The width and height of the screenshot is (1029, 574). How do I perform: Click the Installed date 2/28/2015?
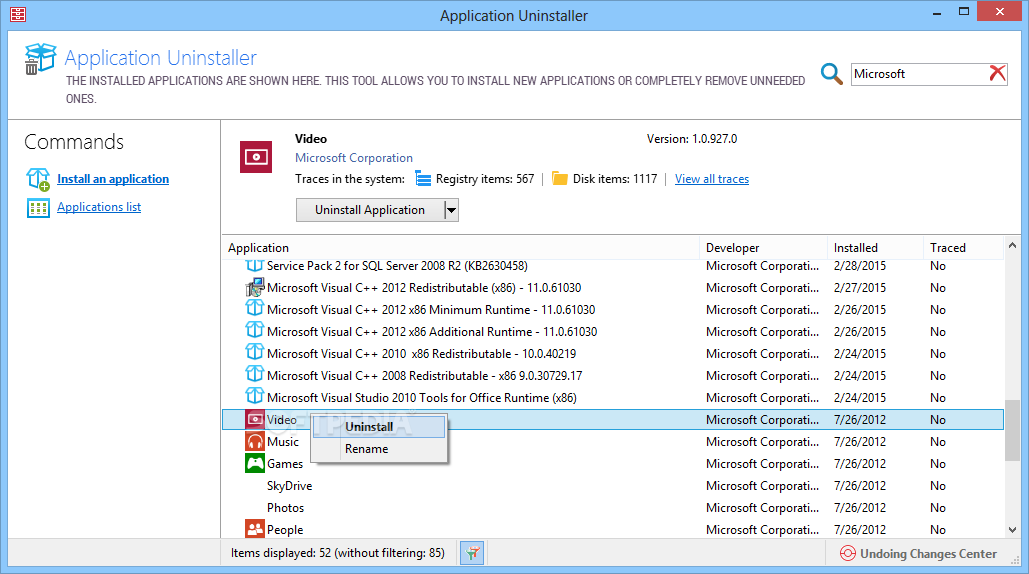click(860, 266)
